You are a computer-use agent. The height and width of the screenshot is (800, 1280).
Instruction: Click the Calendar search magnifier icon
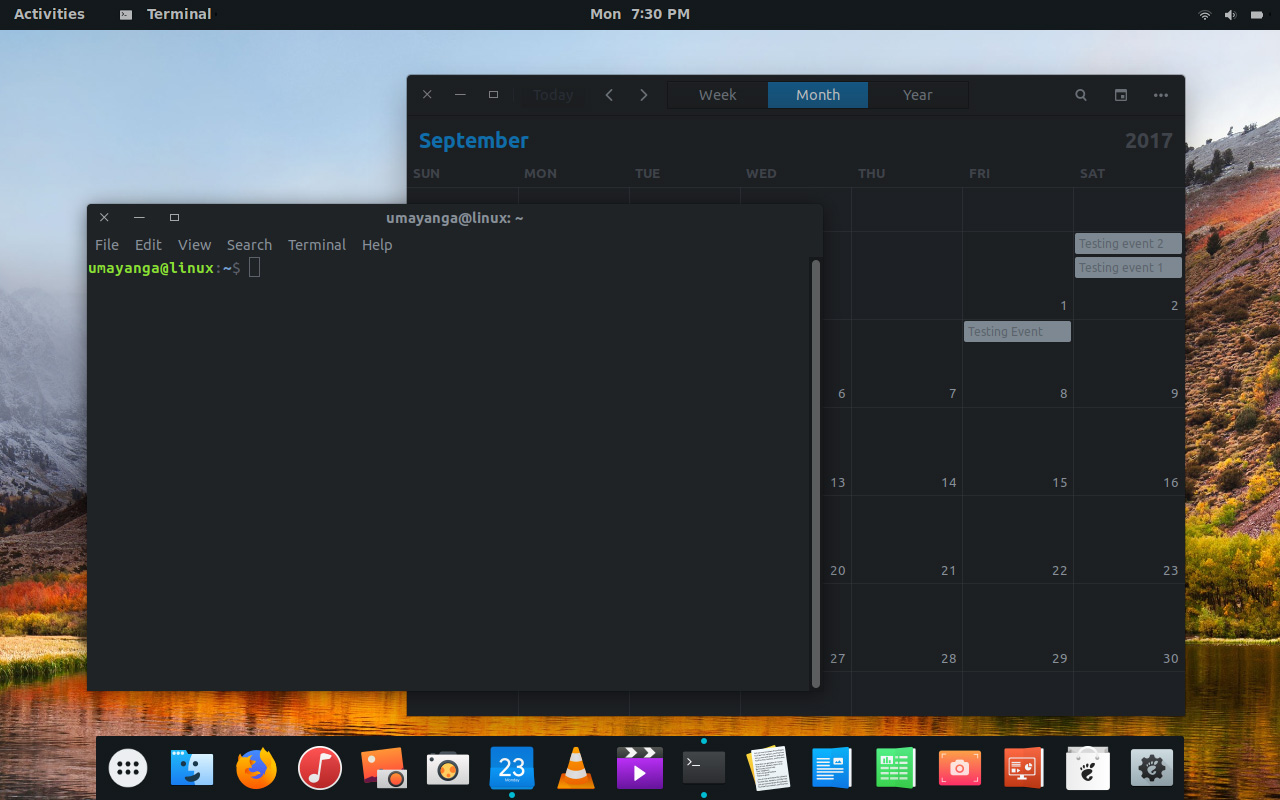(1081, 95)
